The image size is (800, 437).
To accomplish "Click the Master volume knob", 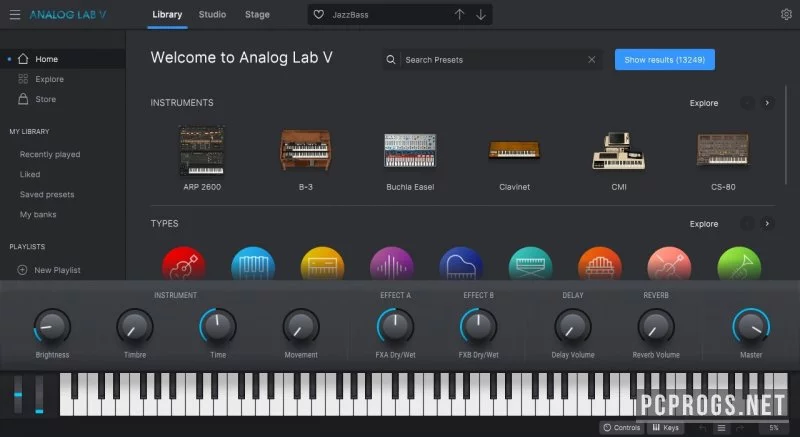I will pyautogui.click(x=751, y=326).
